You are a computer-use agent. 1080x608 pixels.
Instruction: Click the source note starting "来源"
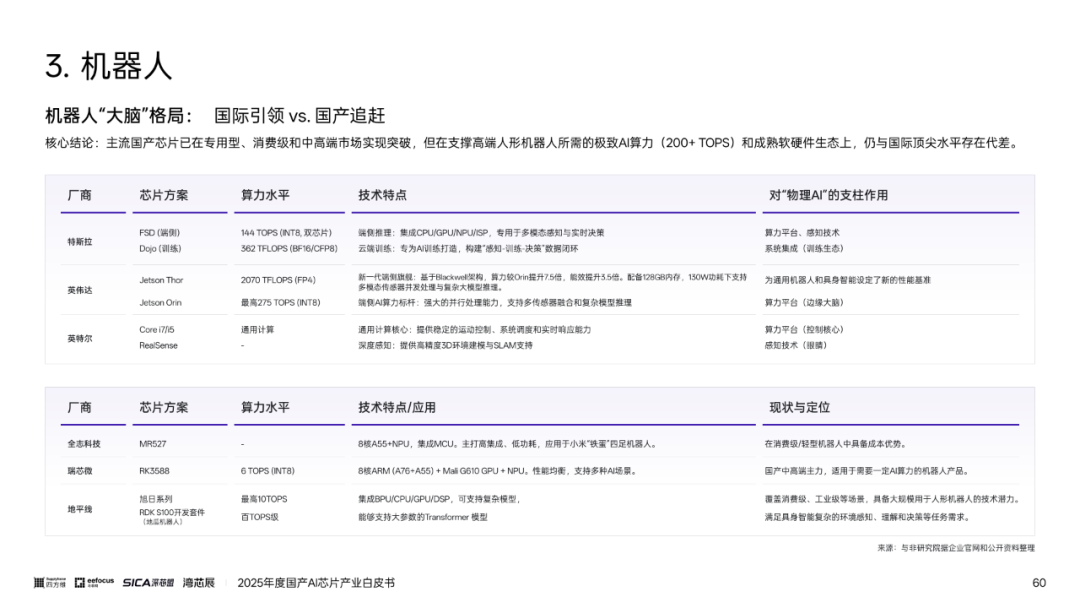tap(956, 548)
